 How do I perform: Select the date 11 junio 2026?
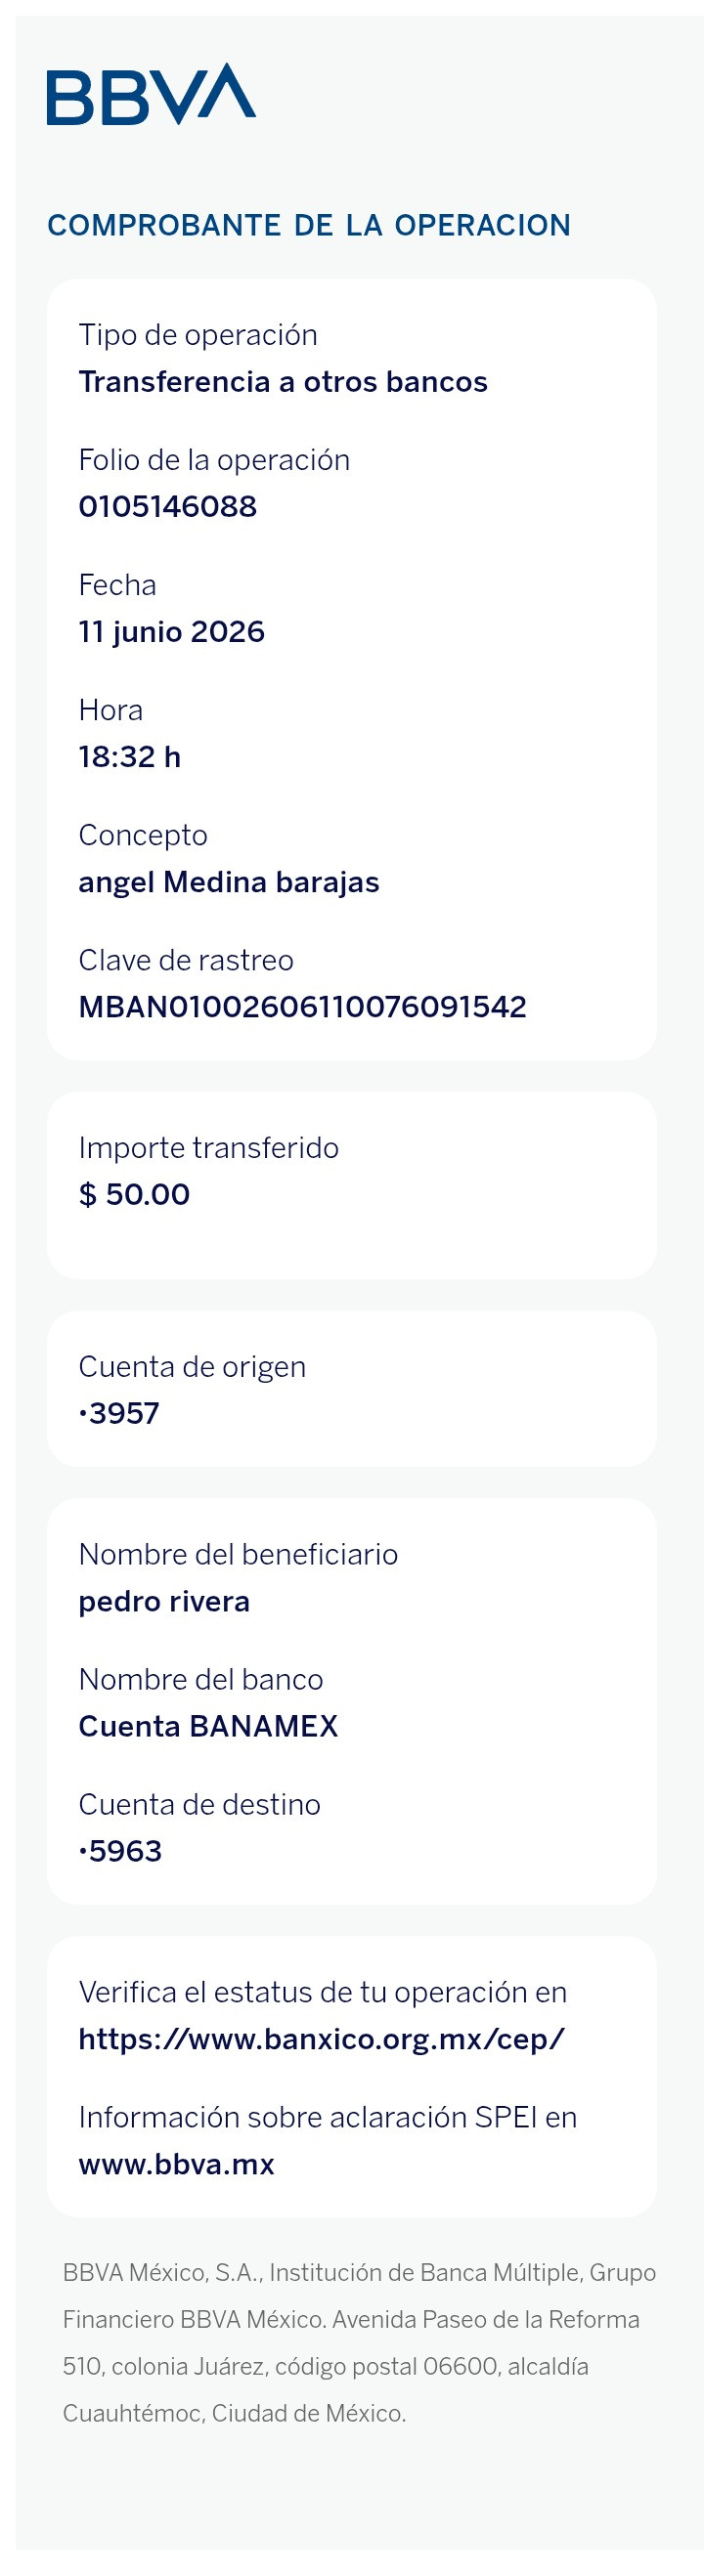171,632
